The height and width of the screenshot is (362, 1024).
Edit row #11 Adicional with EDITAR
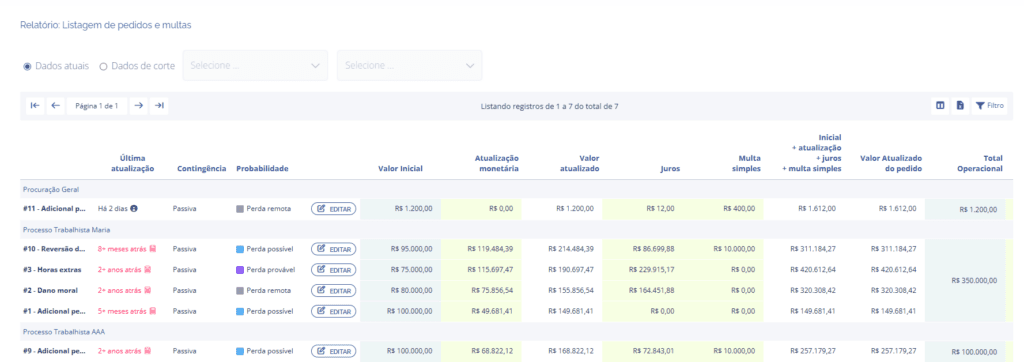(334, 209)
